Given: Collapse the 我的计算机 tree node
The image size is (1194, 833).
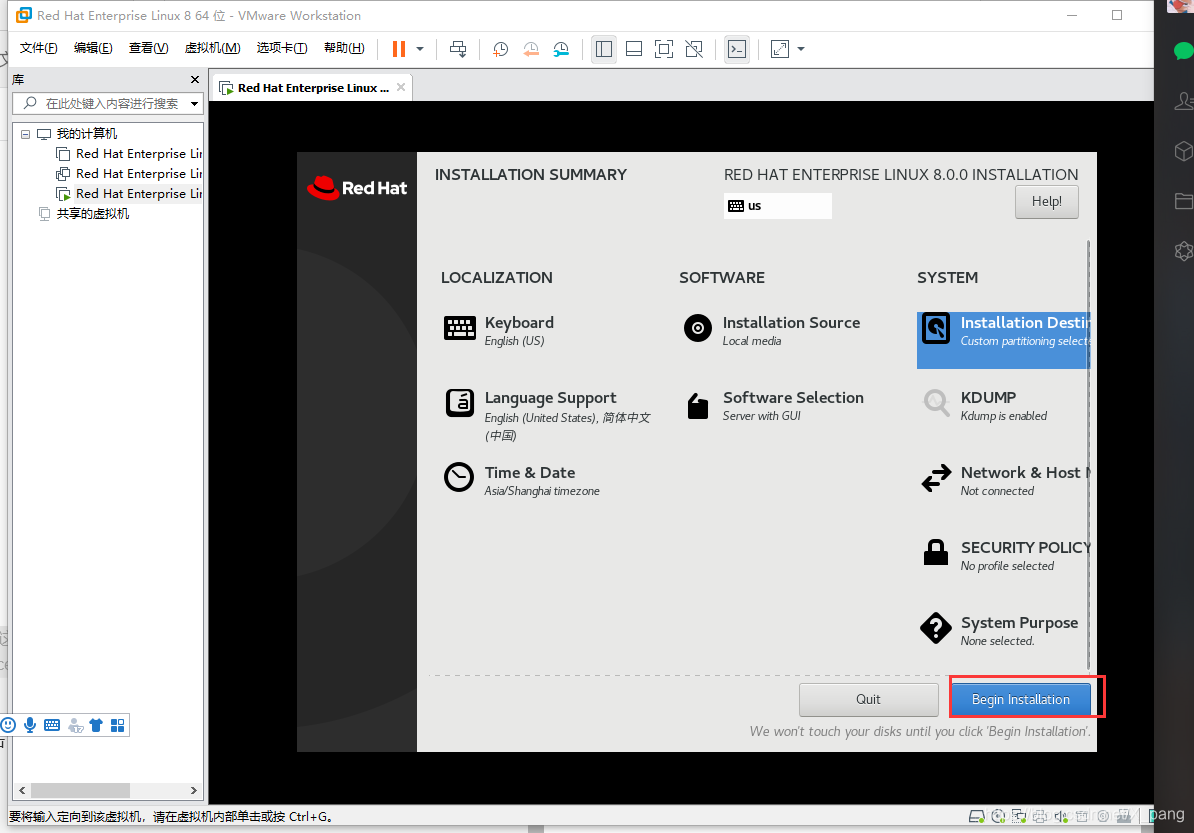Looking at the screenshot, I should pyautogui.click(x=25, y=134).
